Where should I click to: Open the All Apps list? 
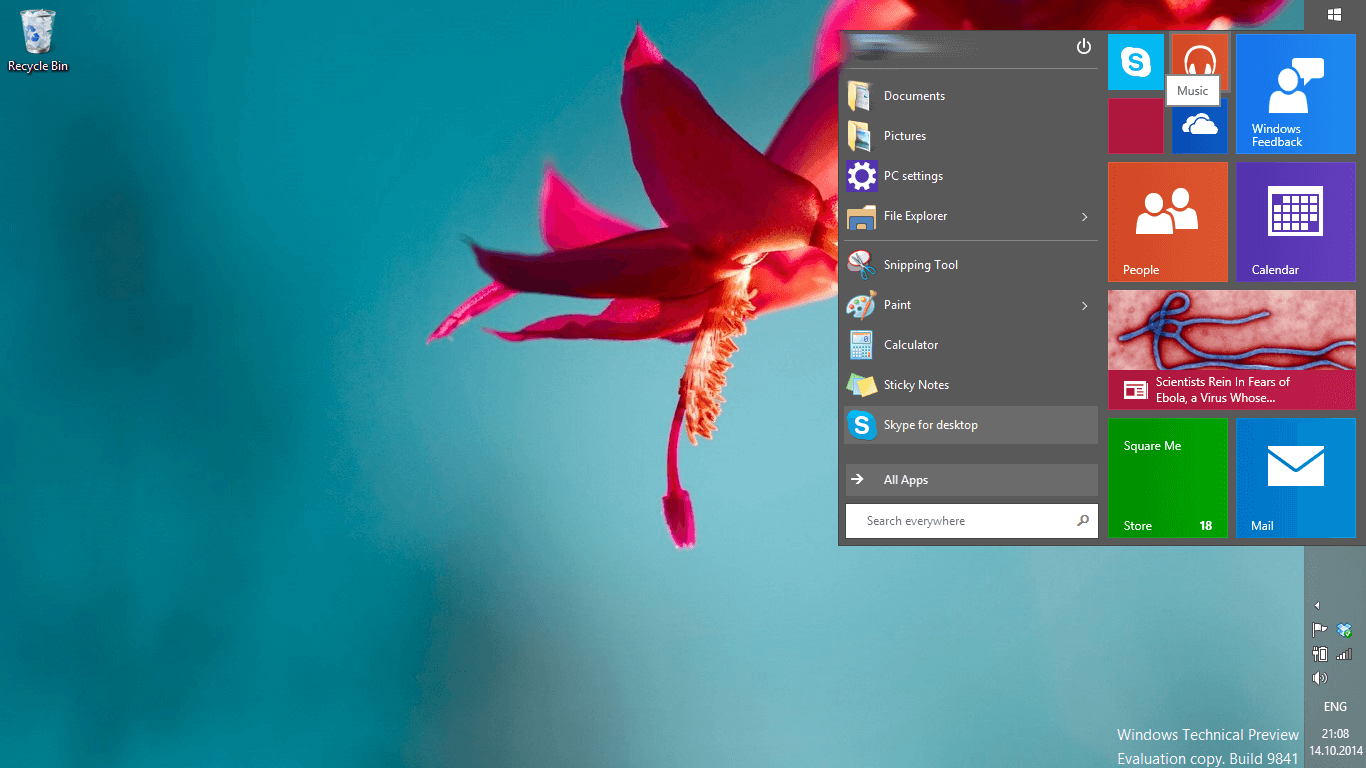pyautogui.click(x=905, y=480)
